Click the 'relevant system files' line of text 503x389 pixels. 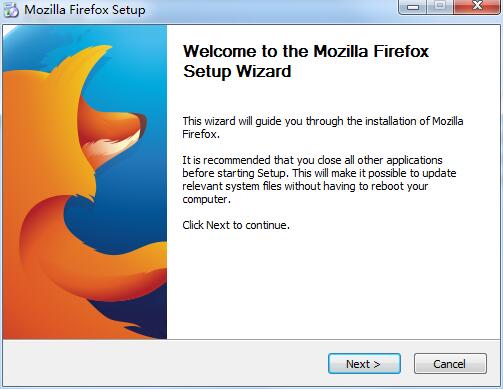(x=305, y=186)
